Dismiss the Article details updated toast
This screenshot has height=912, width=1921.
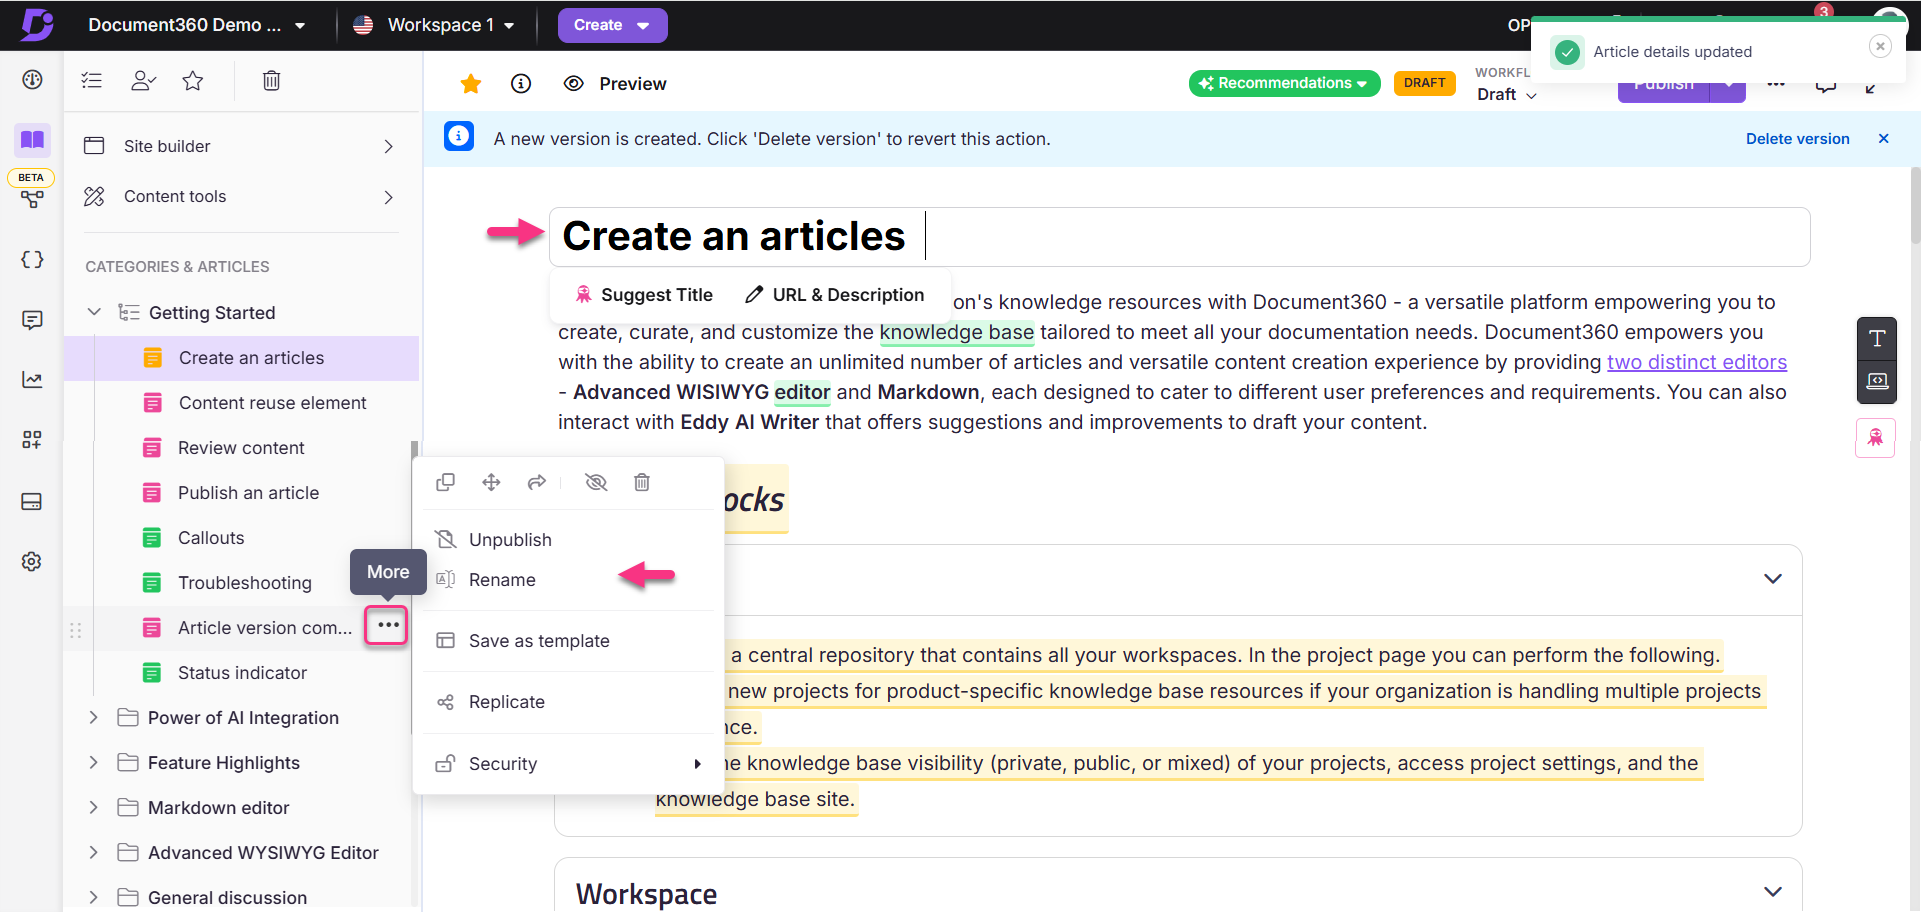point(1880,46)
